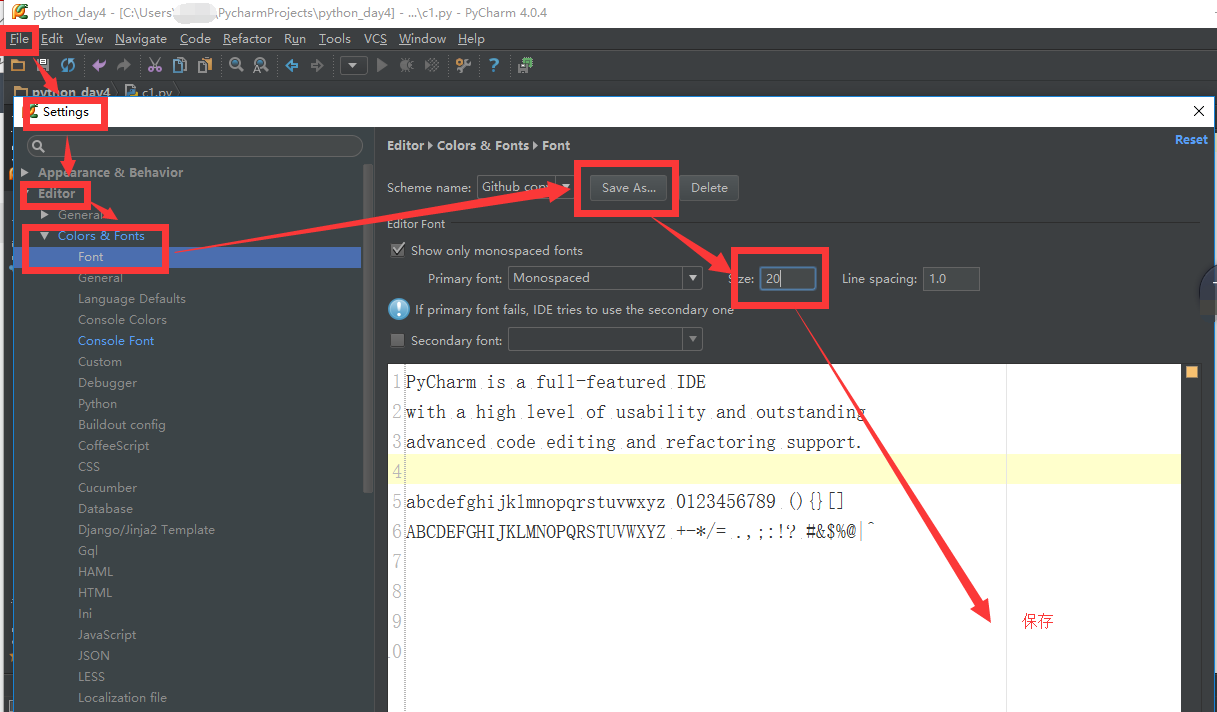The height and width of the screenshot is (712, 1217).
Task: Click the Settings wrench toolbar icon
Action: click(x=462, y=65)
